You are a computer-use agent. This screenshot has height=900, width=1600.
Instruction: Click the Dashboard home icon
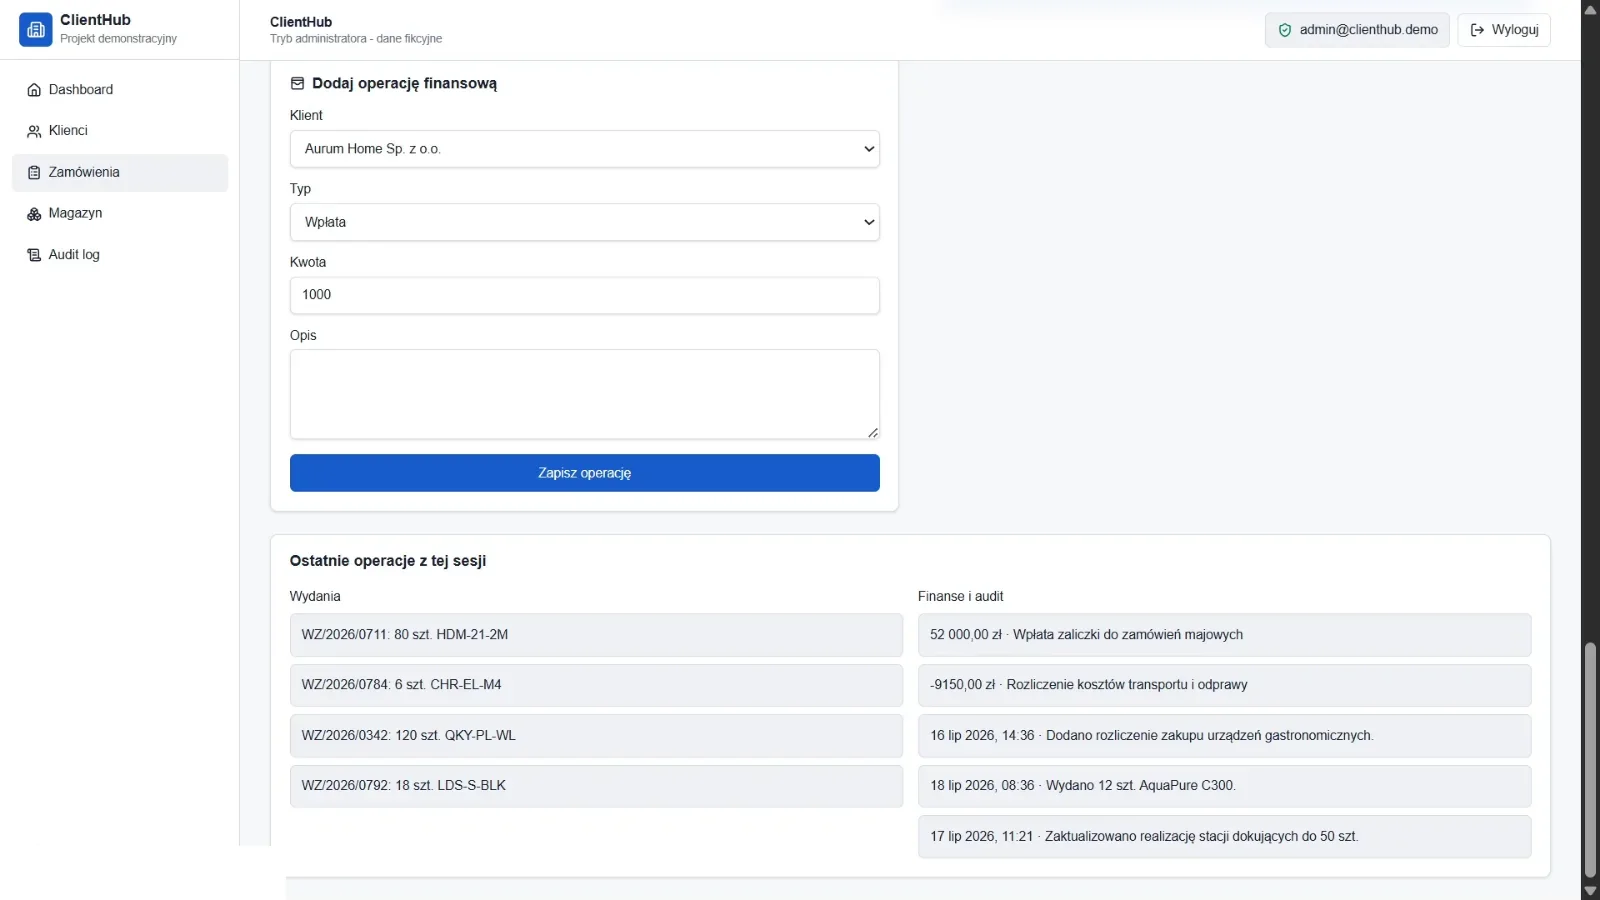tap(34, 90)
